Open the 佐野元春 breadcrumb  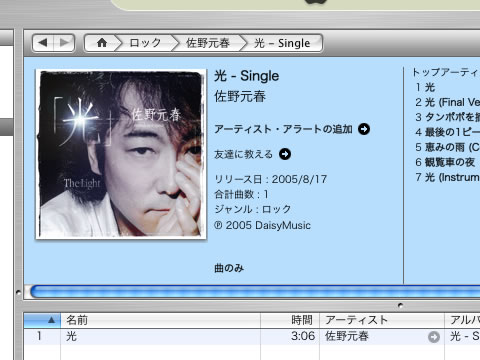pos(208,43)
